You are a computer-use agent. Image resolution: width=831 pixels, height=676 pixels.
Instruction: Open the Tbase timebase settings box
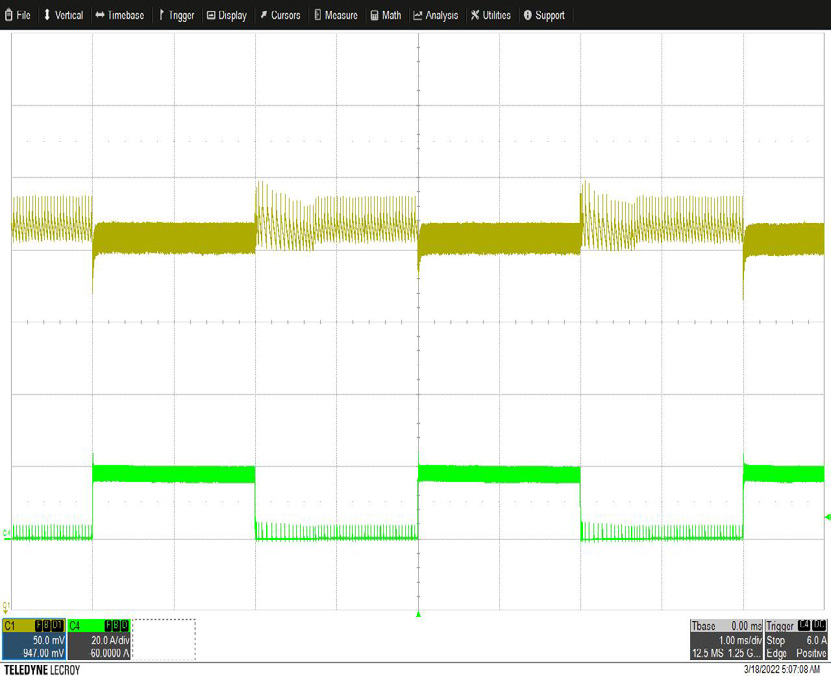726,638
